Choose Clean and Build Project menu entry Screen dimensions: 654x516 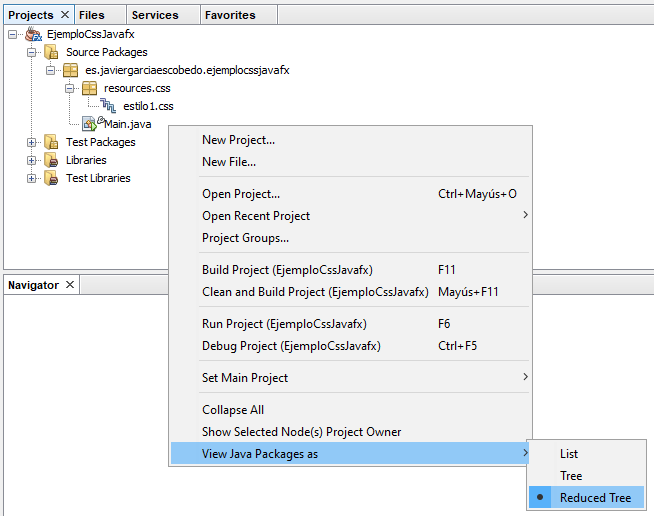click(x=315, y=292)
